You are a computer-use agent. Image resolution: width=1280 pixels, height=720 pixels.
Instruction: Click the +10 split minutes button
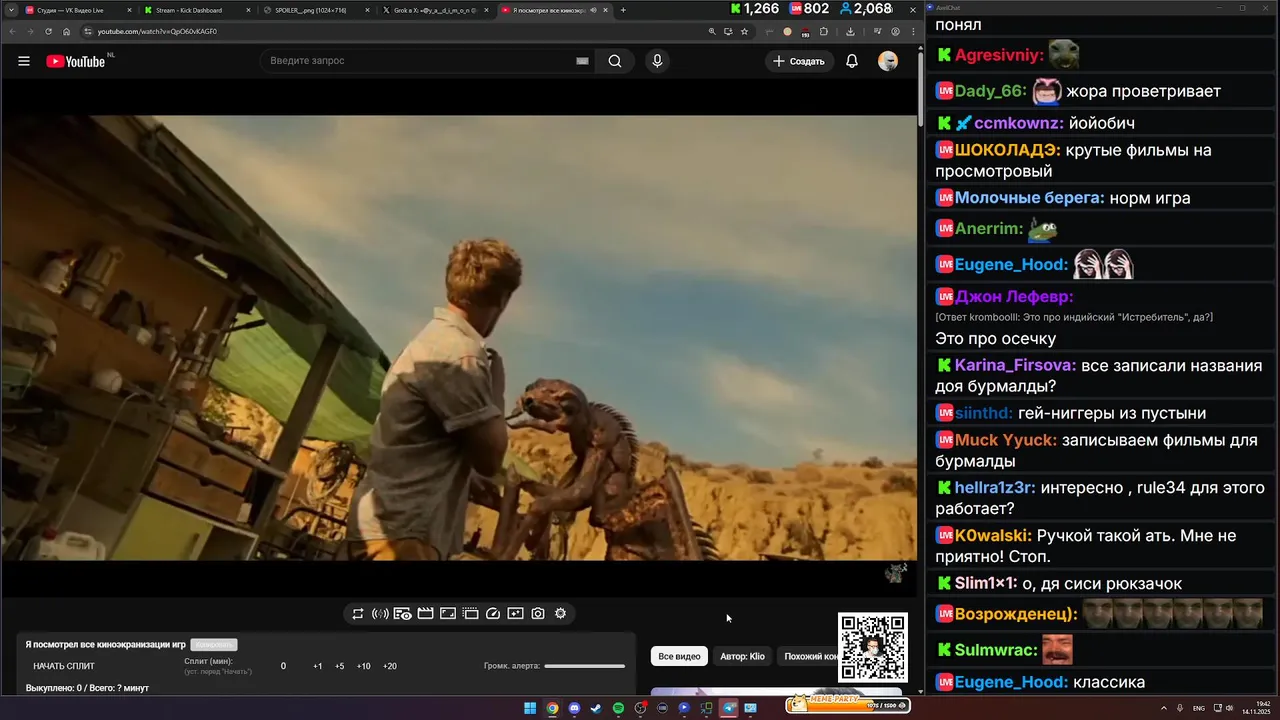tap(364, 666)
